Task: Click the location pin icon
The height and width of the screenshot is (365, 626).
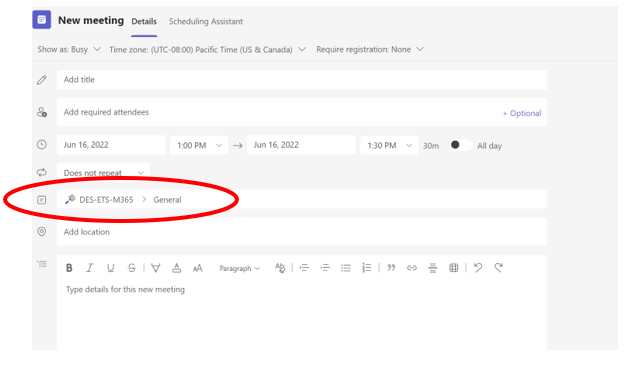Action: coord(42,232)
